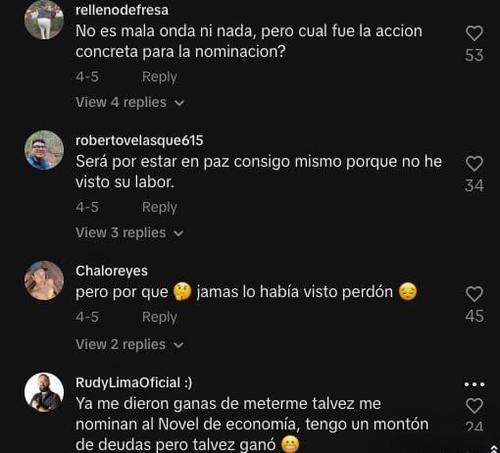
Task: Expand View 4 replies
Action: [130, 102]
